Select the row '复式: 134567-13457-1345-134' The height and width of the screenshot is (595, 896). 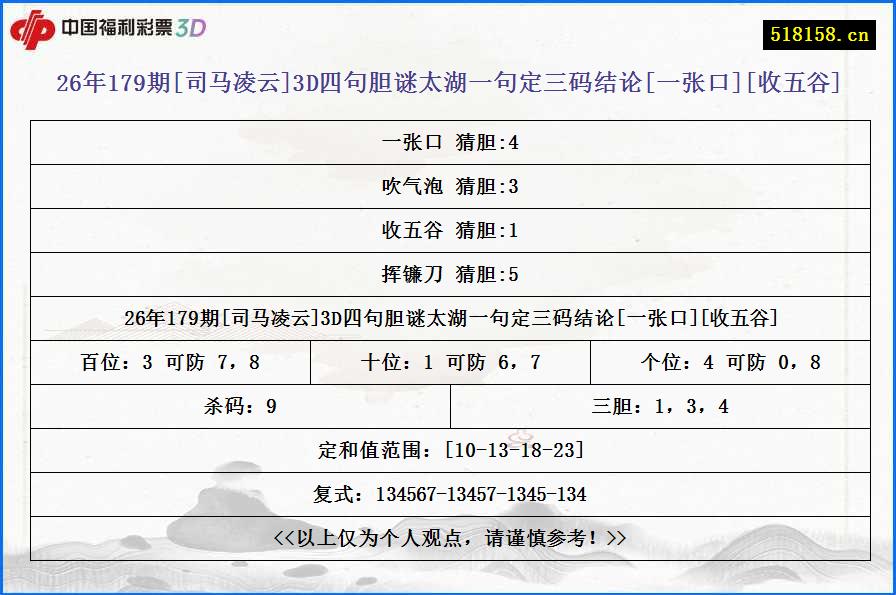tap(450, 494)
